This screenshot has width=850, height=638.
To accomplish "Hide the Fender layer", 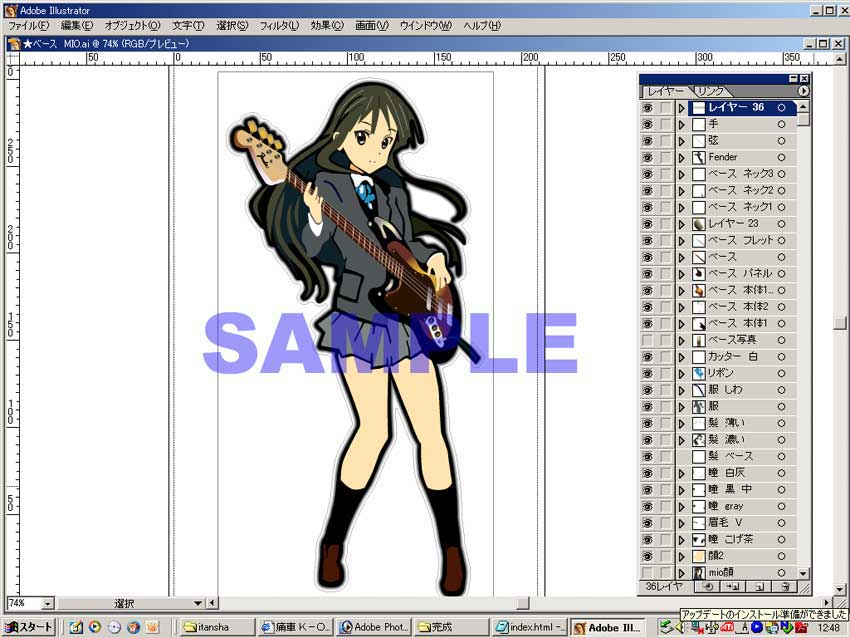I will pyautogui.click(x=647, y=157).
